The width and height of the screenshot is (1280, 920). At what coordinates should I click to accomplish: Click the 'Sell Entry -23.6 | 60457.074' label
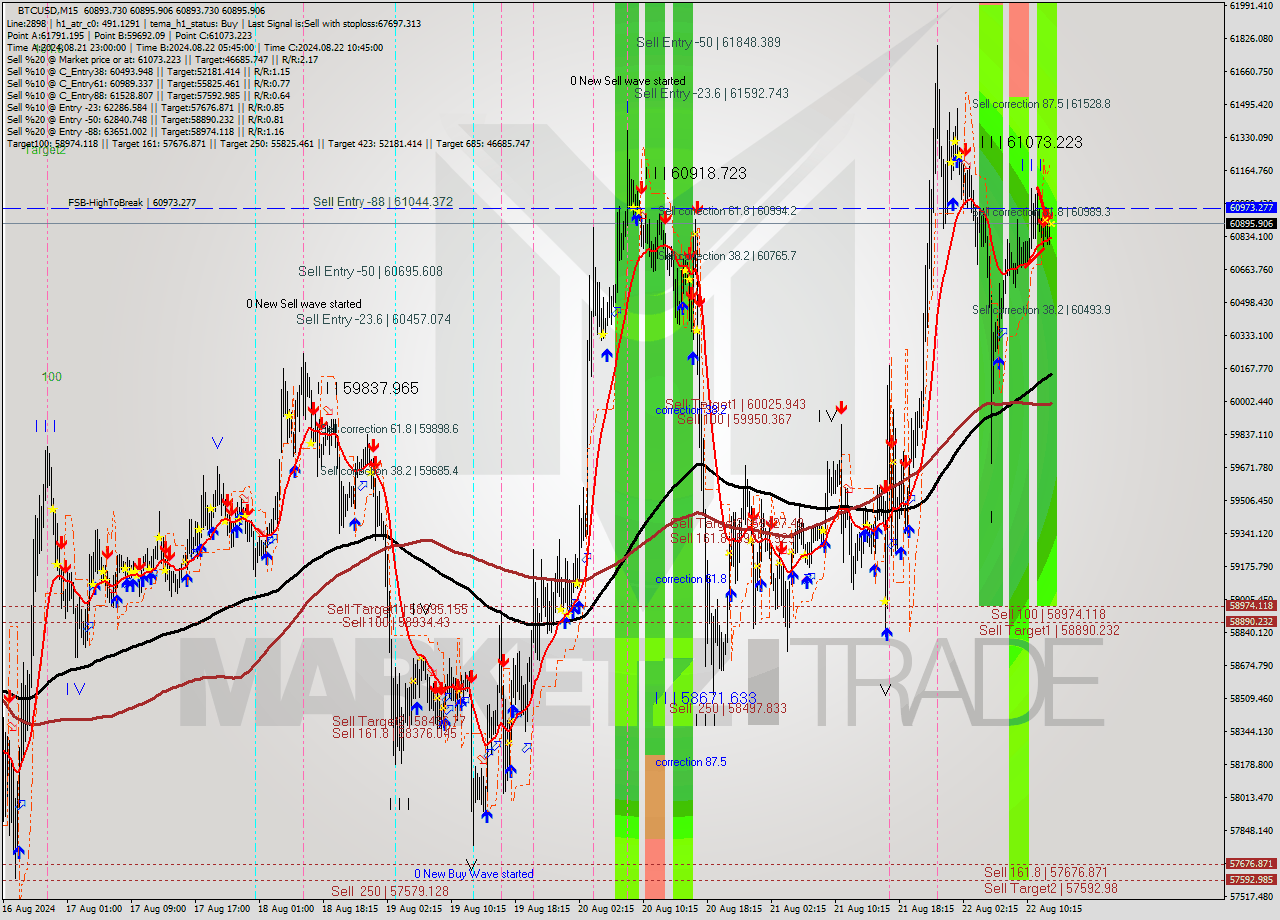tap(373, 319)
